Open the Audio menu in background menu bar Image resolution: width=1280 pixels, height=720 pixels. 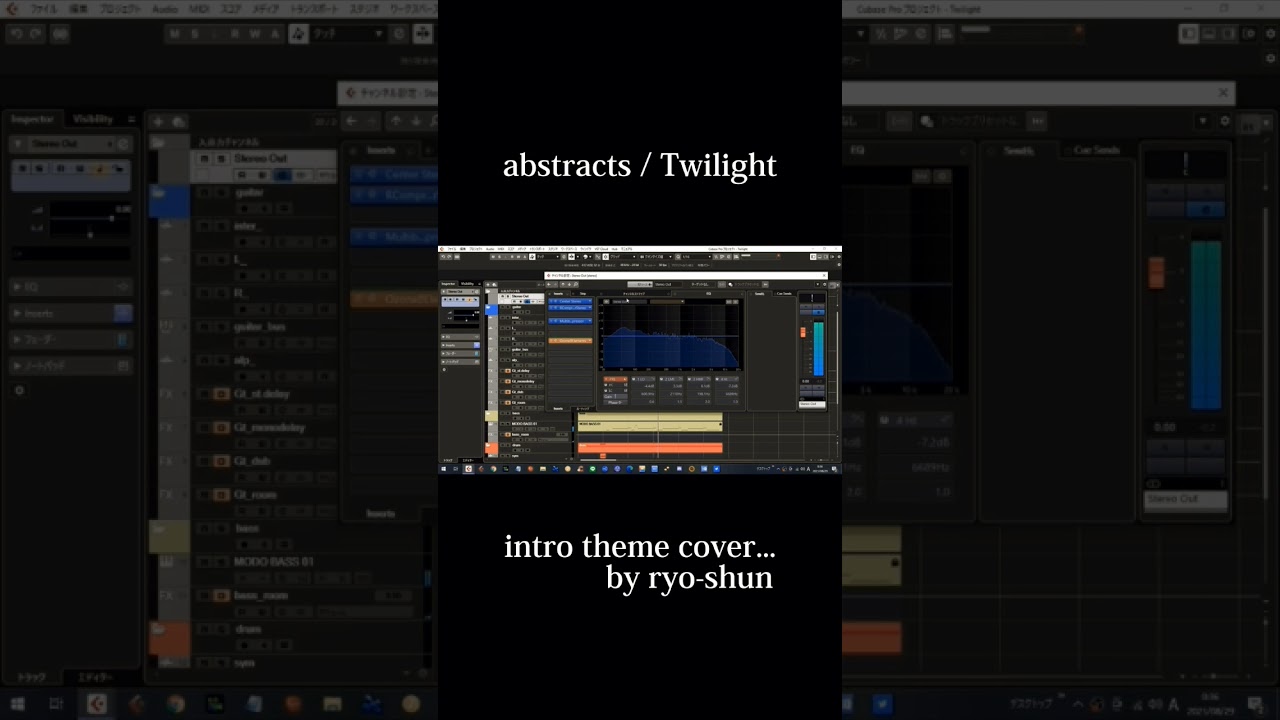(165, 9)
